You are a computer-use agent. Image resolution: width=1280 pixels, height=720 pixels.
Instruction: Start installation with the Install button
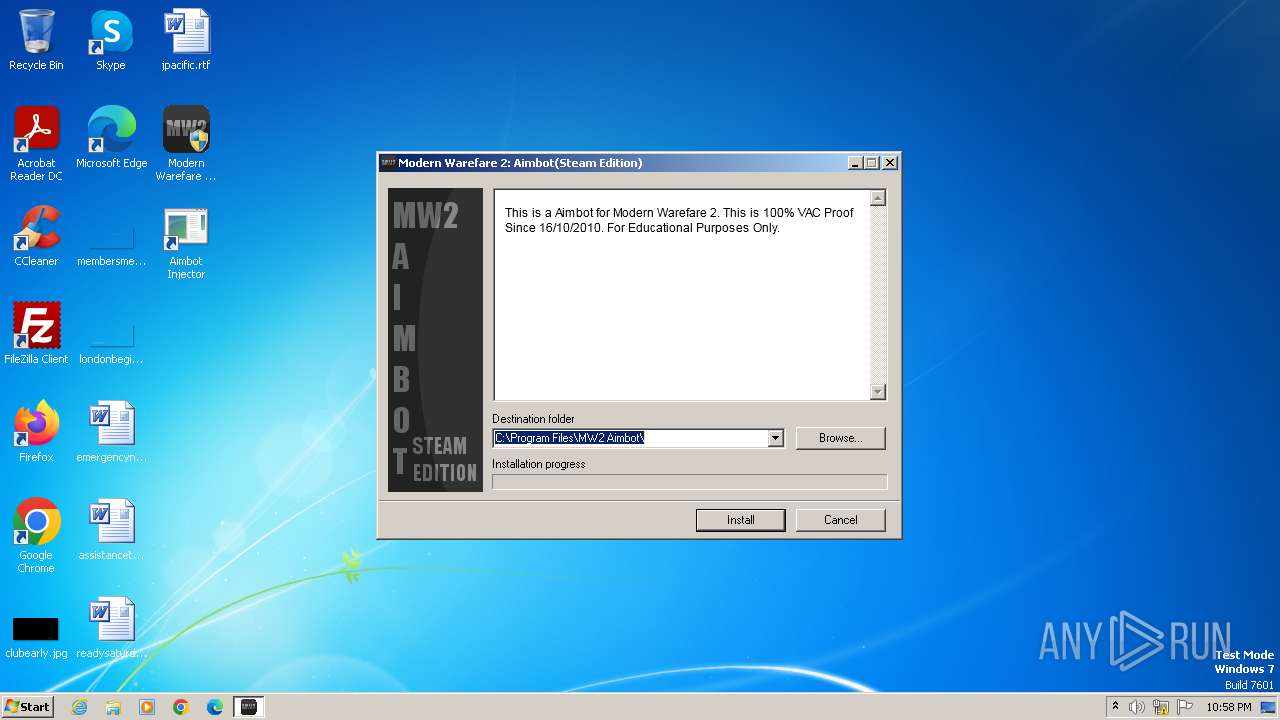(x=740, y=520)
